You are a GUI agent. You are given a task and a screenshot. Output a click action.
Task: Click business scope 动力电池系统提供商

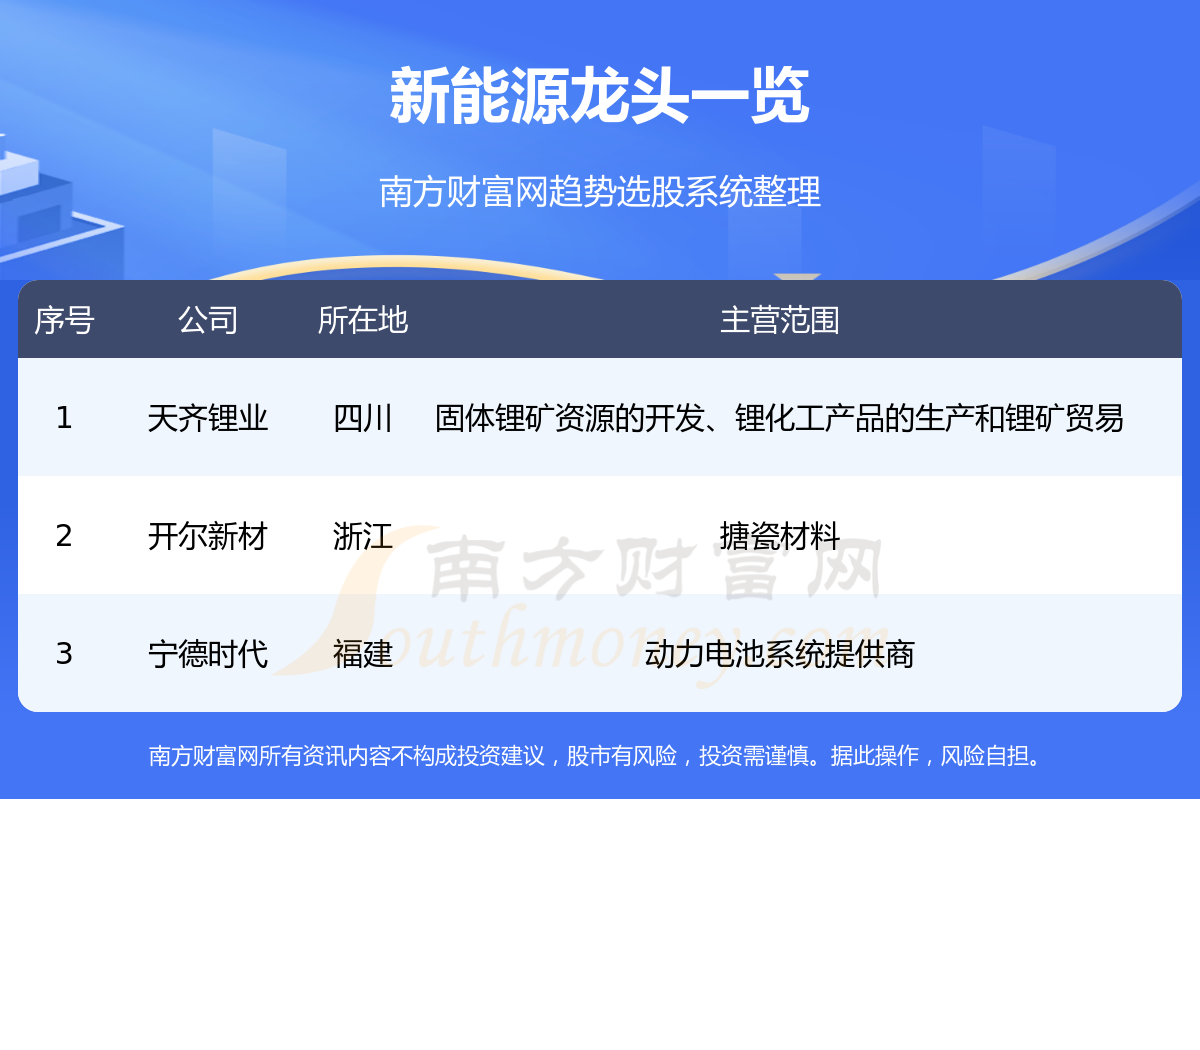point(780,654)
